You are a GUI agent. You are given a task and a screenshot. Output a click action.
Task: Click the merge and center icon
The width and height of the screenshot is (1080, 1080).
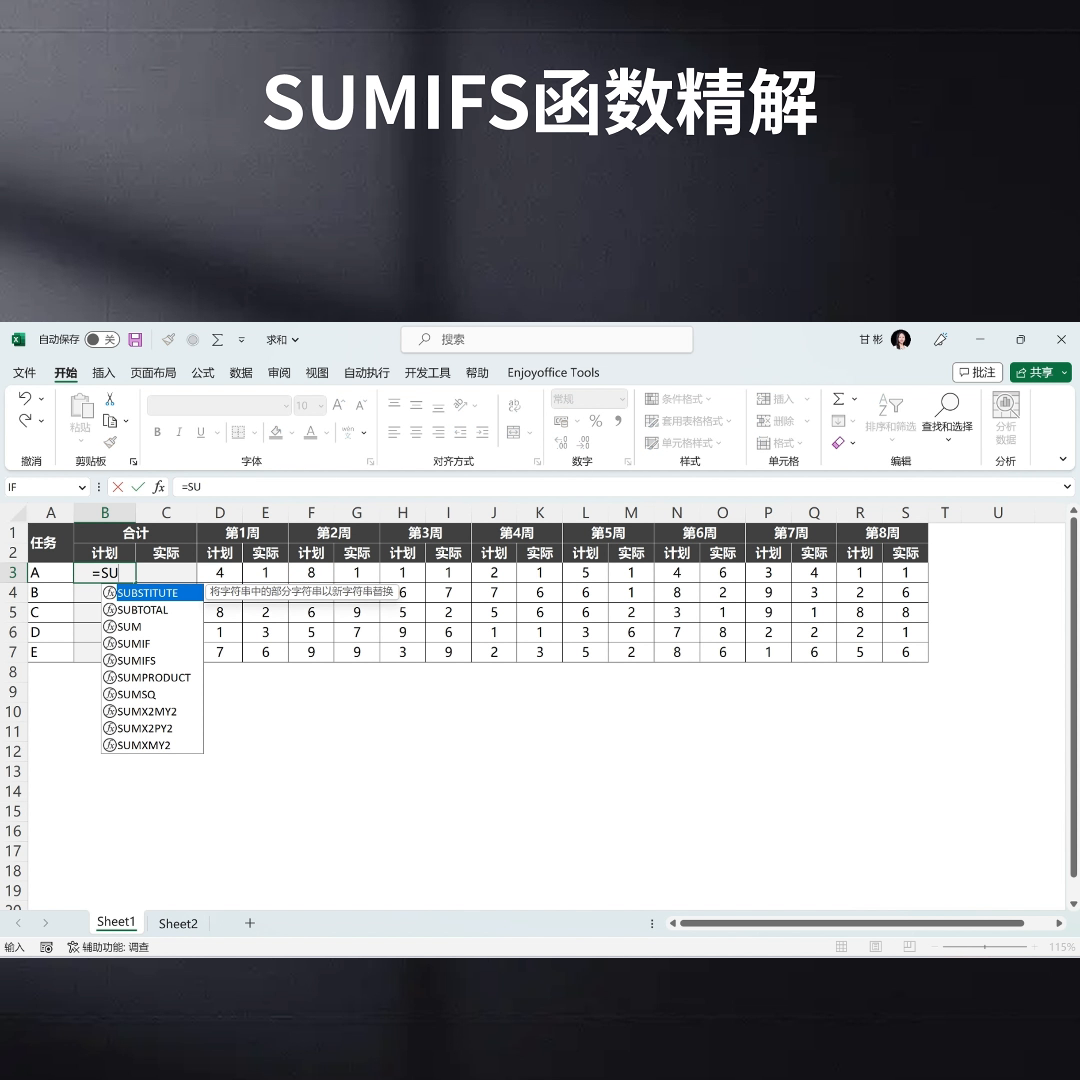point(513,432)
